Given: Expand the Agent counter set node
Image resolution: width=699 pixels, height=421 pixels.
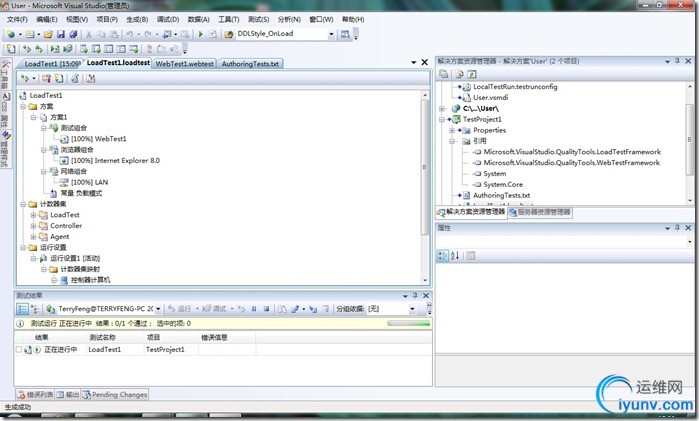Looking at the screenshot, I should click(33, 236).
